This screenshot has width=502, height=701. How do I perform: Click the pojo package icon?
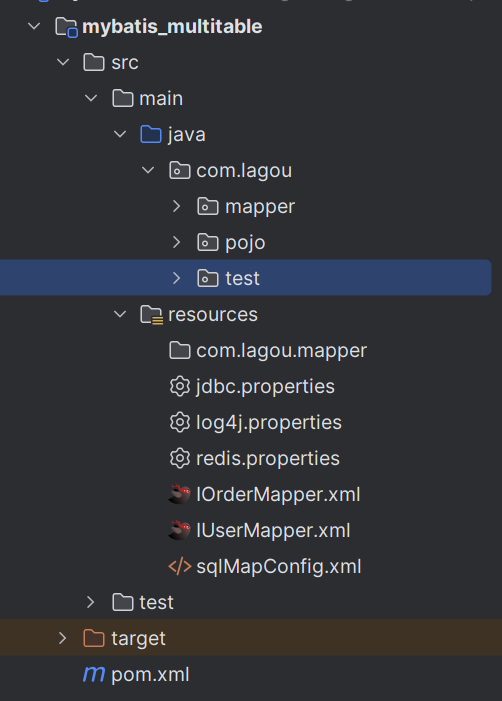coord(208,242)
